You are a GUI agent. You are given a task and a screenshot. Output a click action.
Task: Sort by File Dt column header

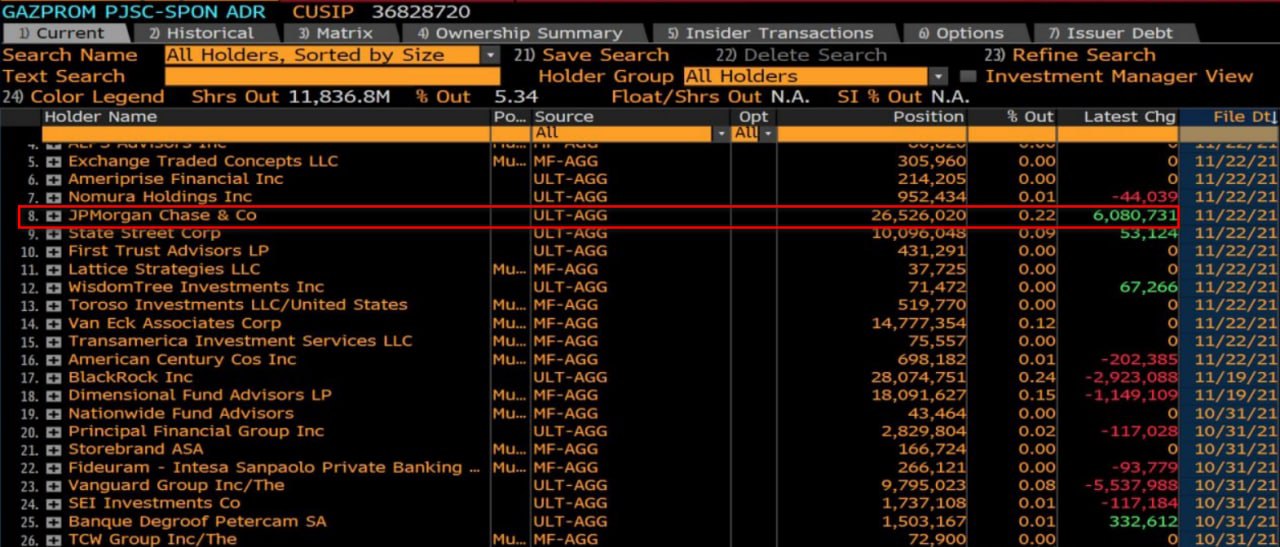tap(1245, 117)
